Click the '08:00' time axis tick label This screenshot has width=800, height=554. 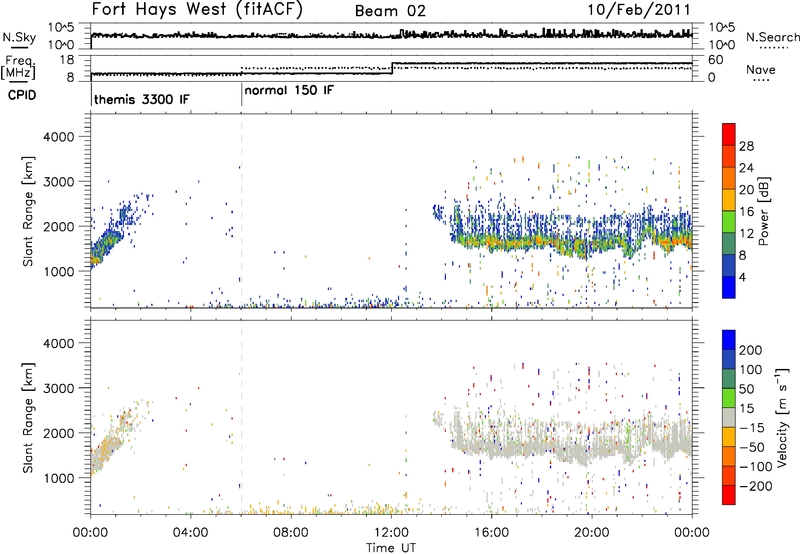[x=291, y=533]
